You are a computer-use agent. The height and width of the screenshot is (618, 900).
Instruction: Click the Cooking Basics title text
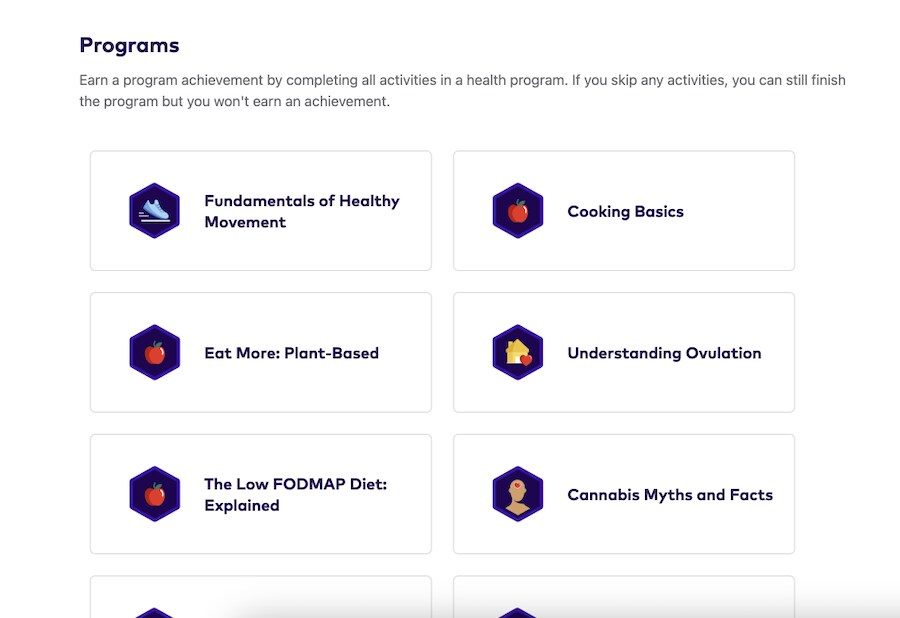coord(625,211)
